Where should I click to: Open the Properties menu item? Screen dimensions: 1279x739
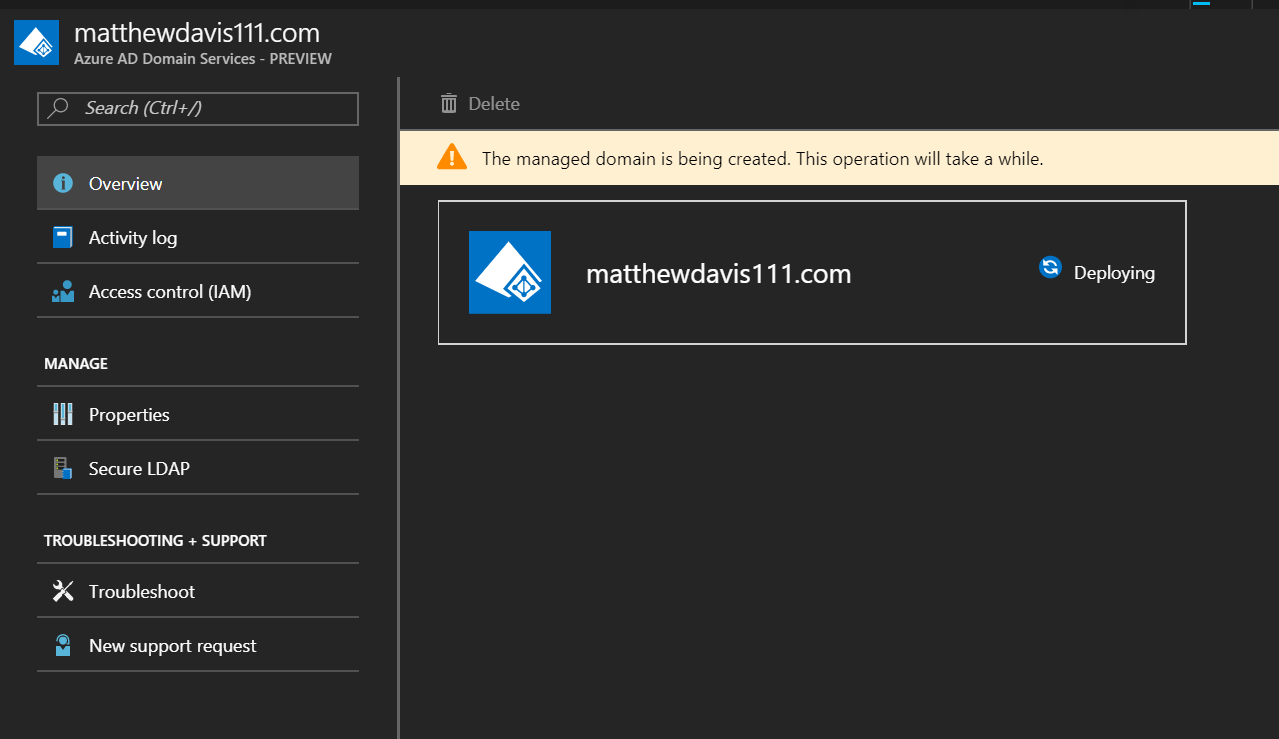(198, 414)
